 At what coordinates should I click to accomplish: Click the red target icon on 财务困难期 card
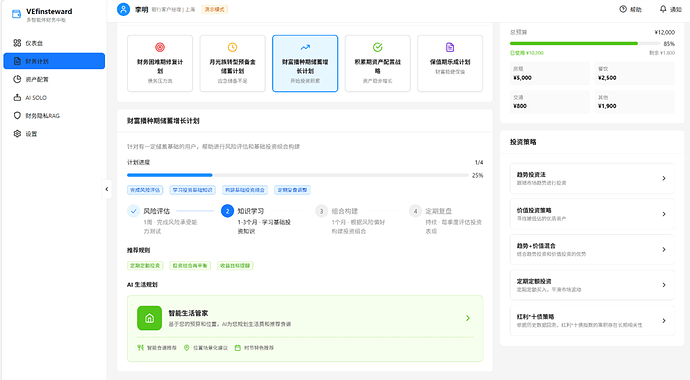160,47
